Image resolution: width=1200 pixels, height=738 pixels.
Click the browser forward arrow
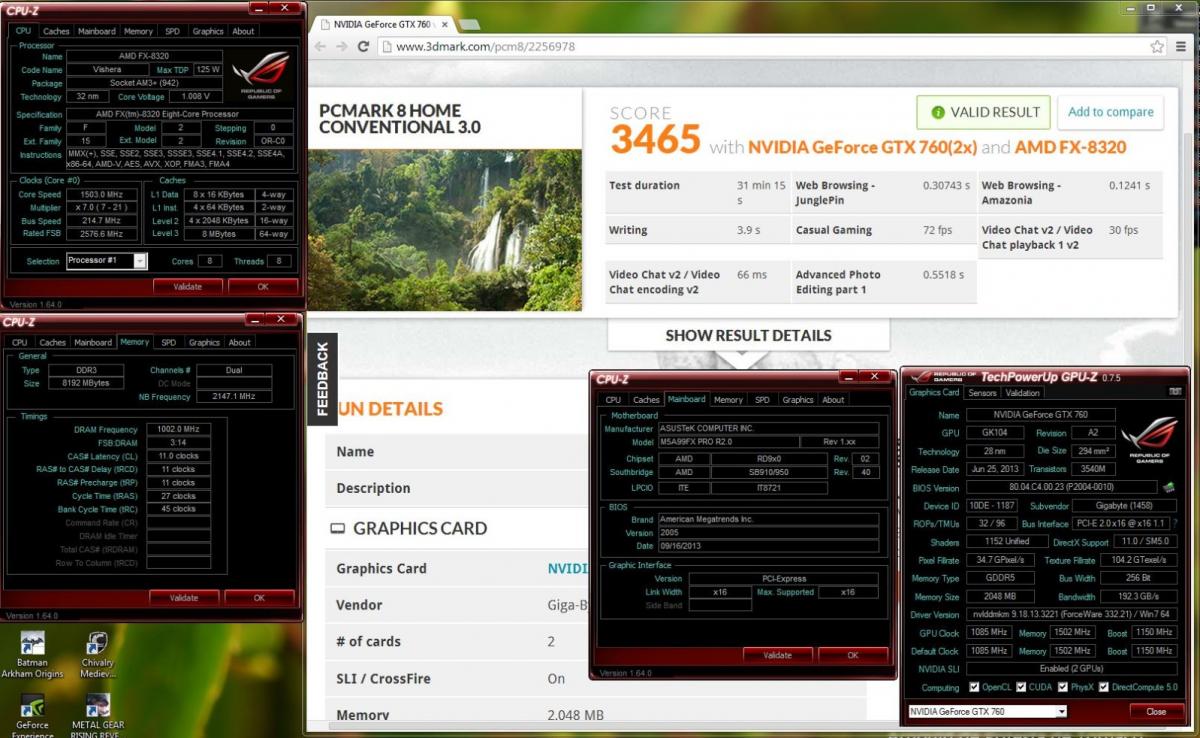click(341, 47)
